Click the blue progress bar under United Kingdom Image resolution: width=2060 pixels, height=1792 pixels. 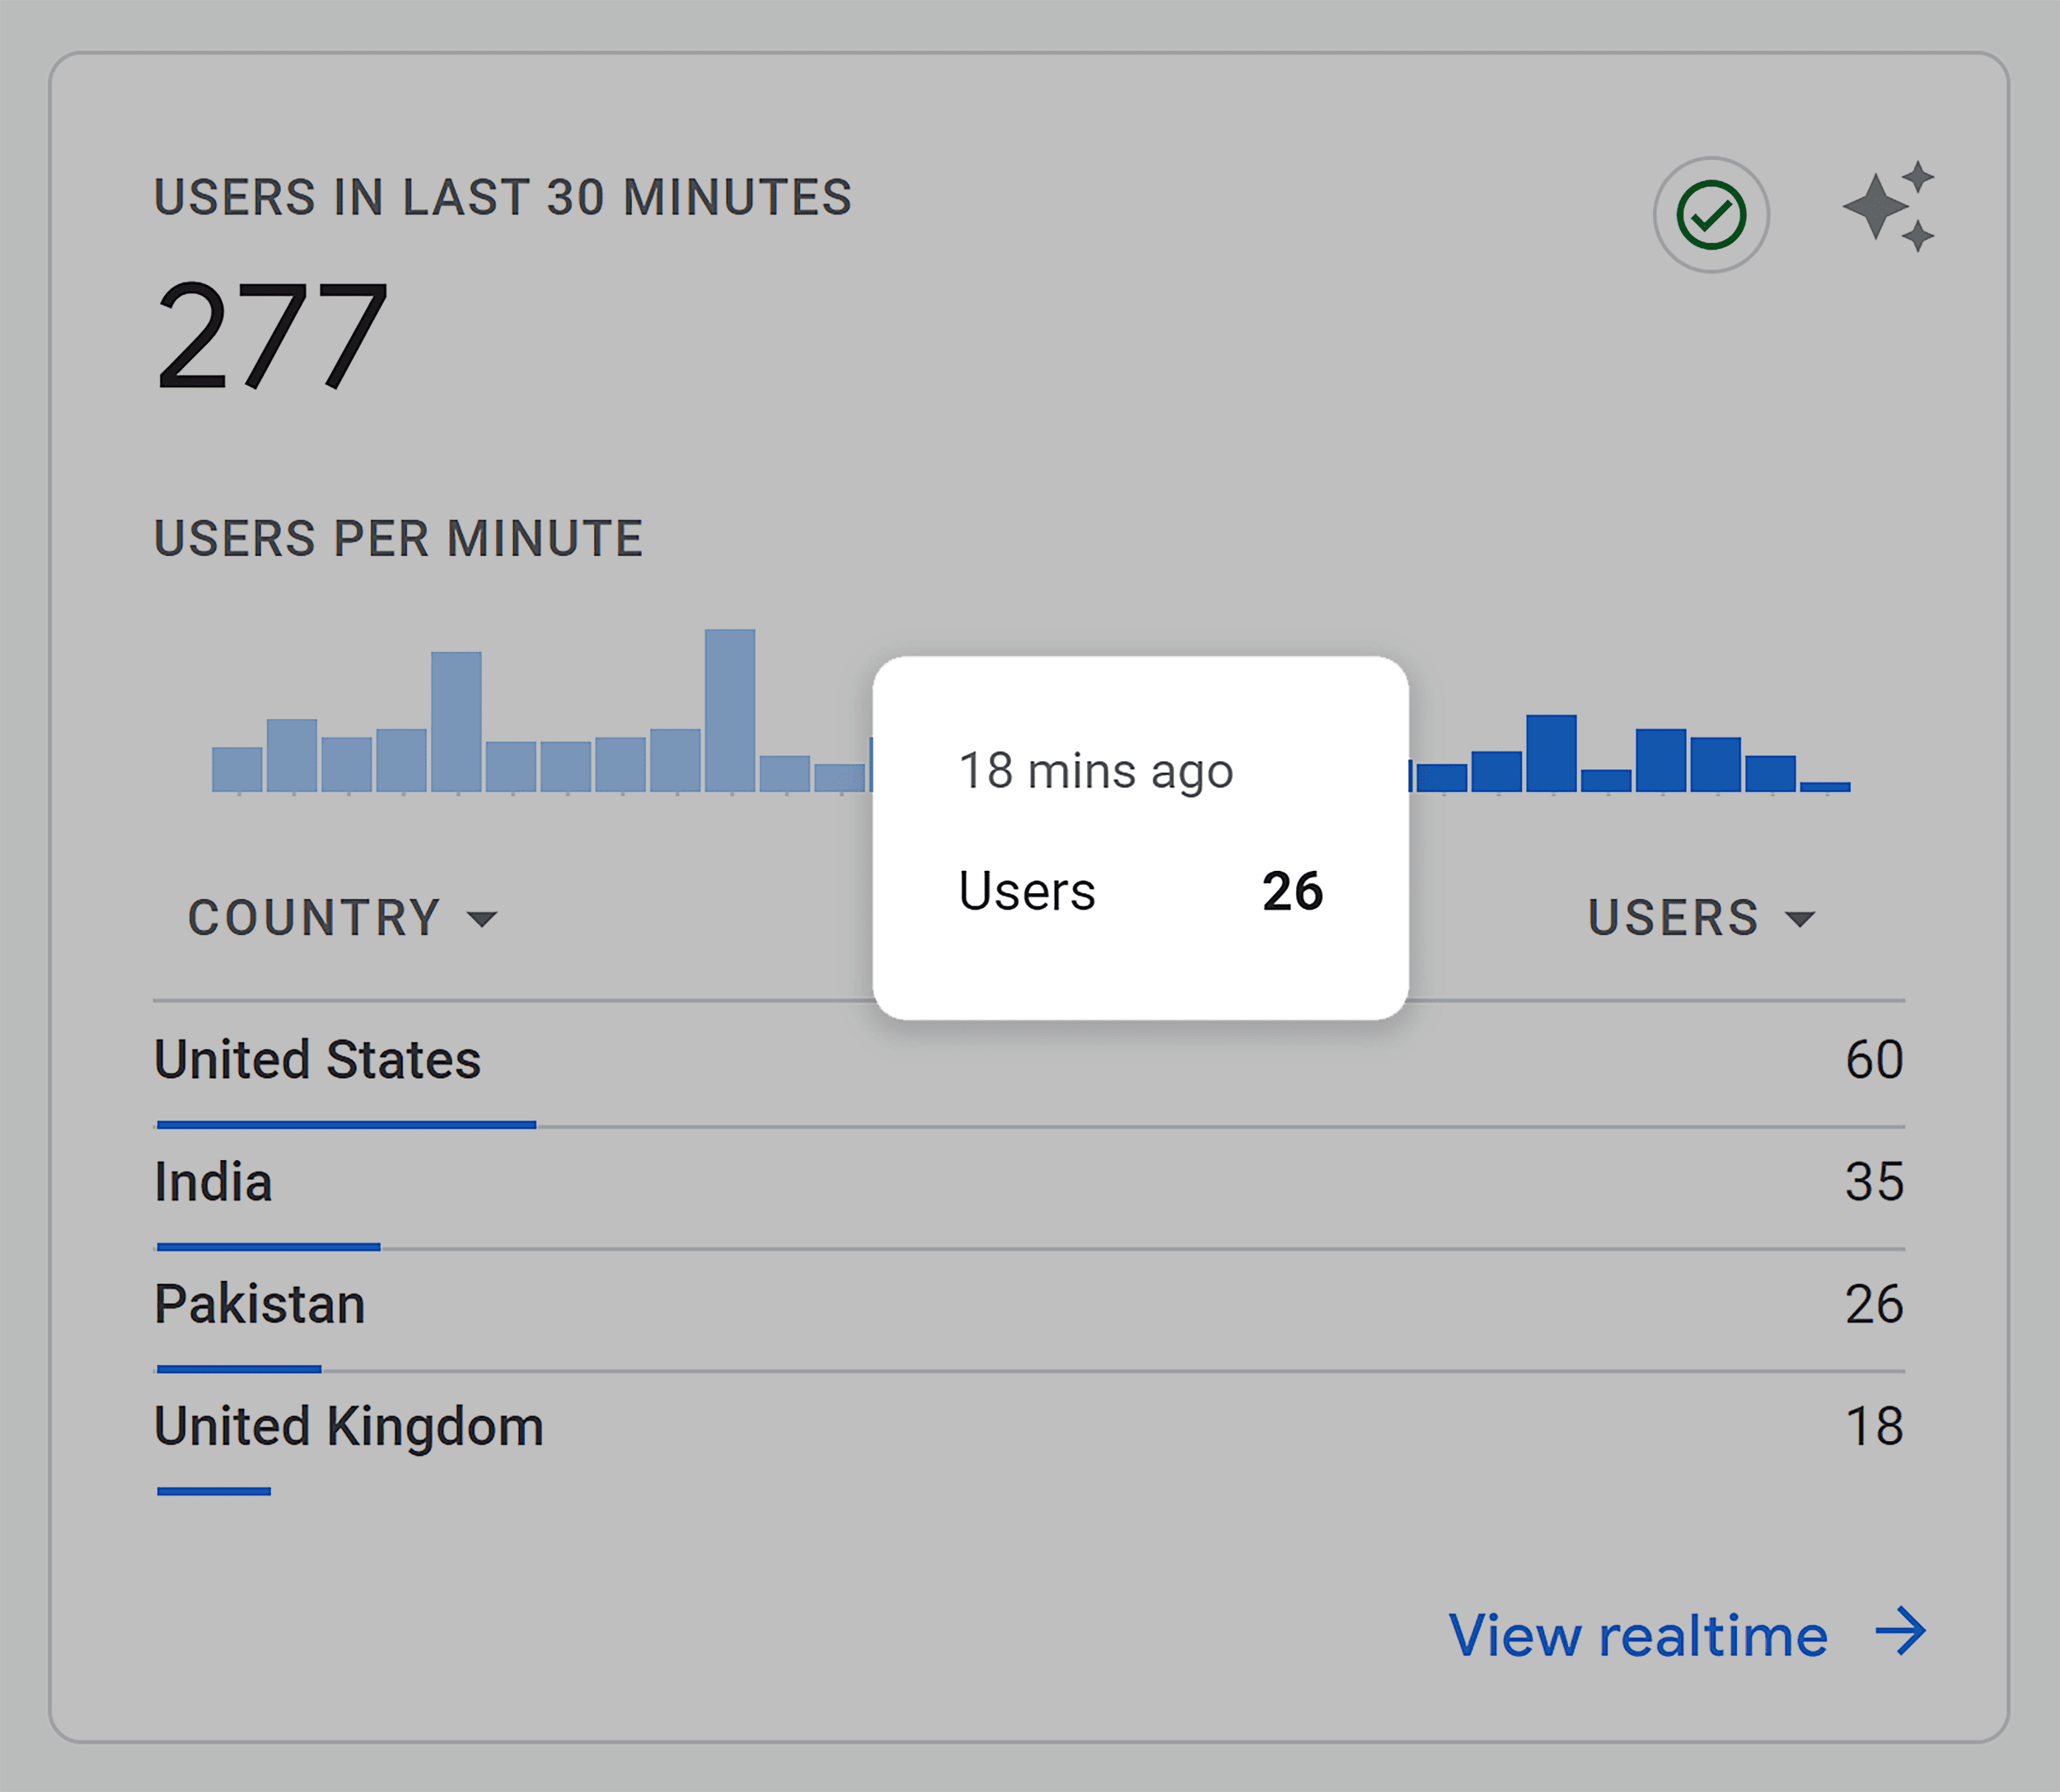point(214,1491)
